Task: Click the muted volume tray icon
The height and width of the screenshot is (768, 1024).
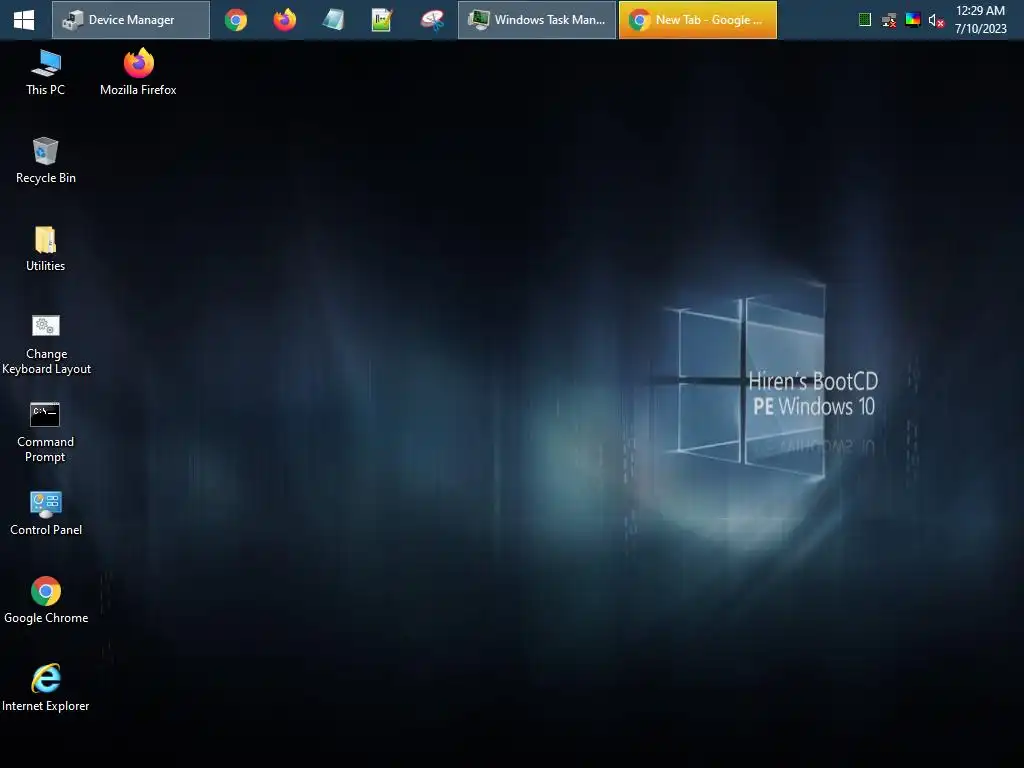Action: (x=936, y=21)
